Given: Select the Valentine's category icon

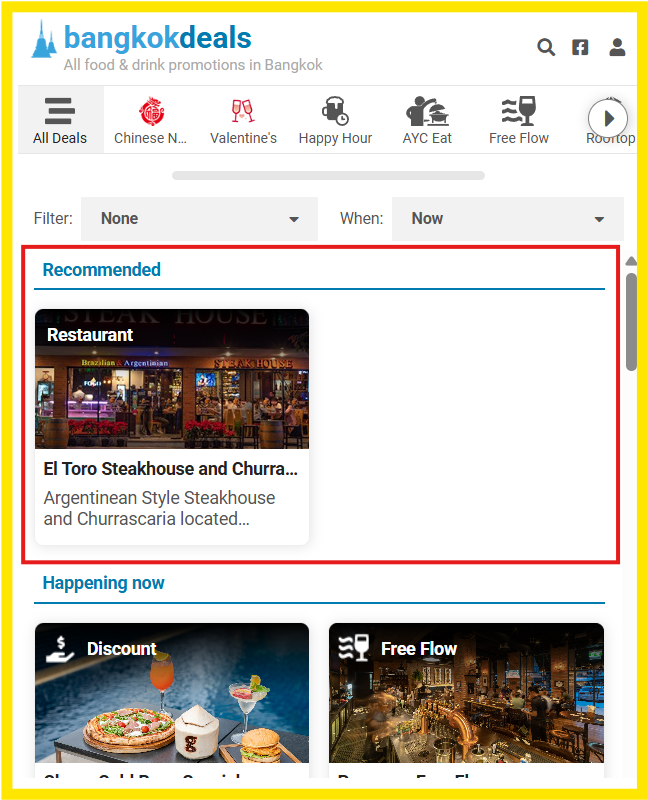Looking at the screenshot, I should click(243, 111).
